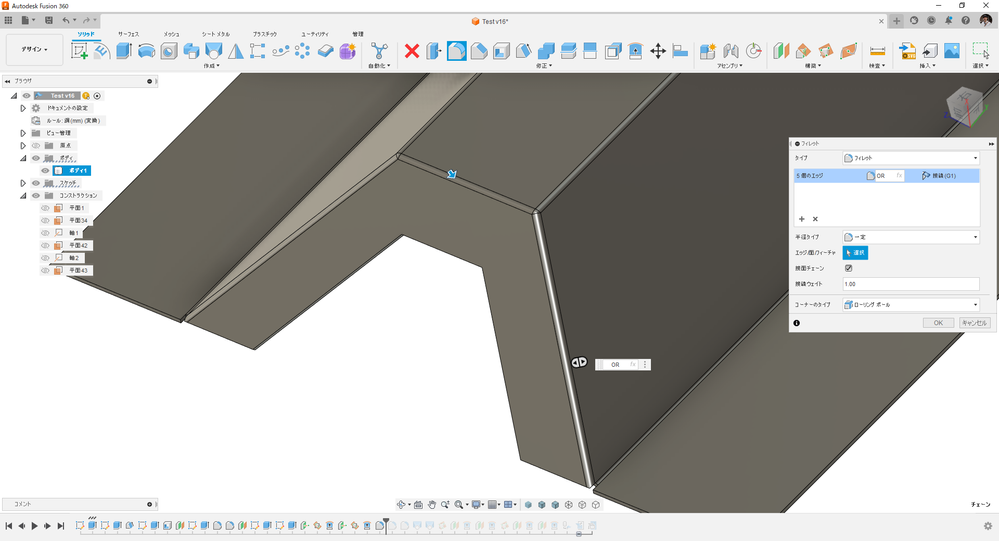The width and height of the screenshot is (999, 541).
Task: Click the Create Sketch icon
Action: 80,51
